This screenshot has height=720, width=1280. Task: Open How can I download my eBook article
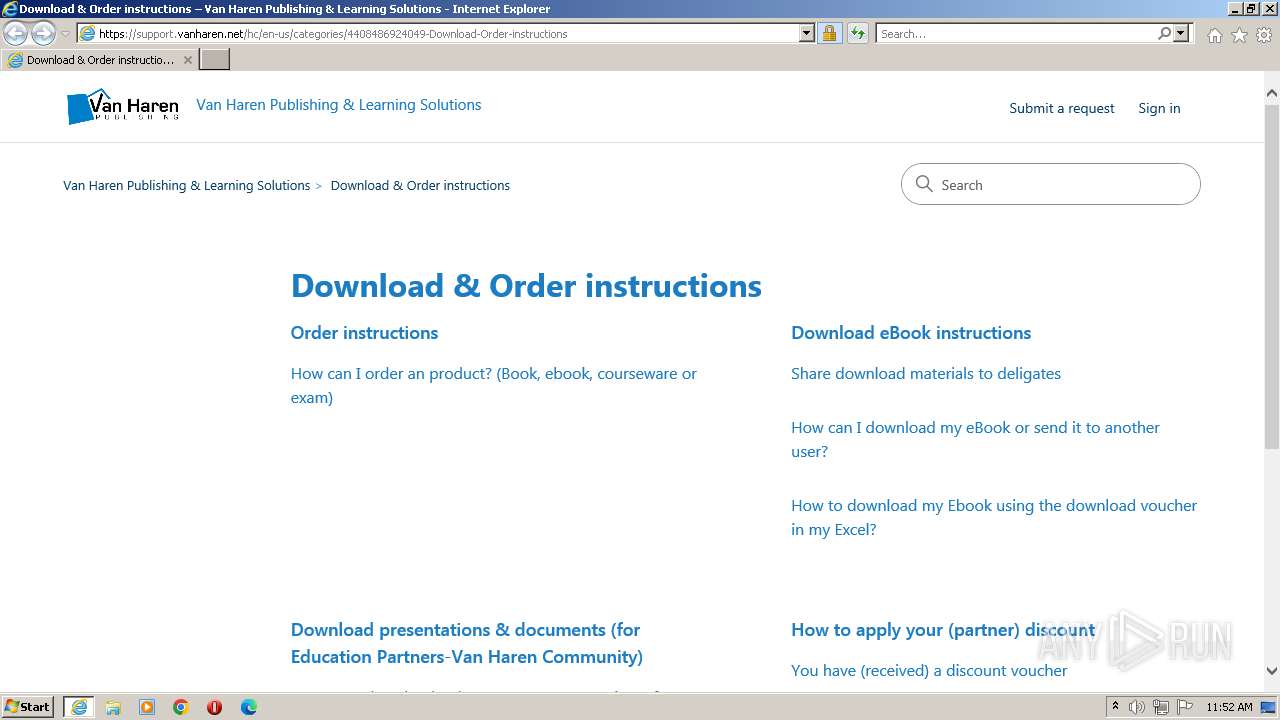point(975,439)
